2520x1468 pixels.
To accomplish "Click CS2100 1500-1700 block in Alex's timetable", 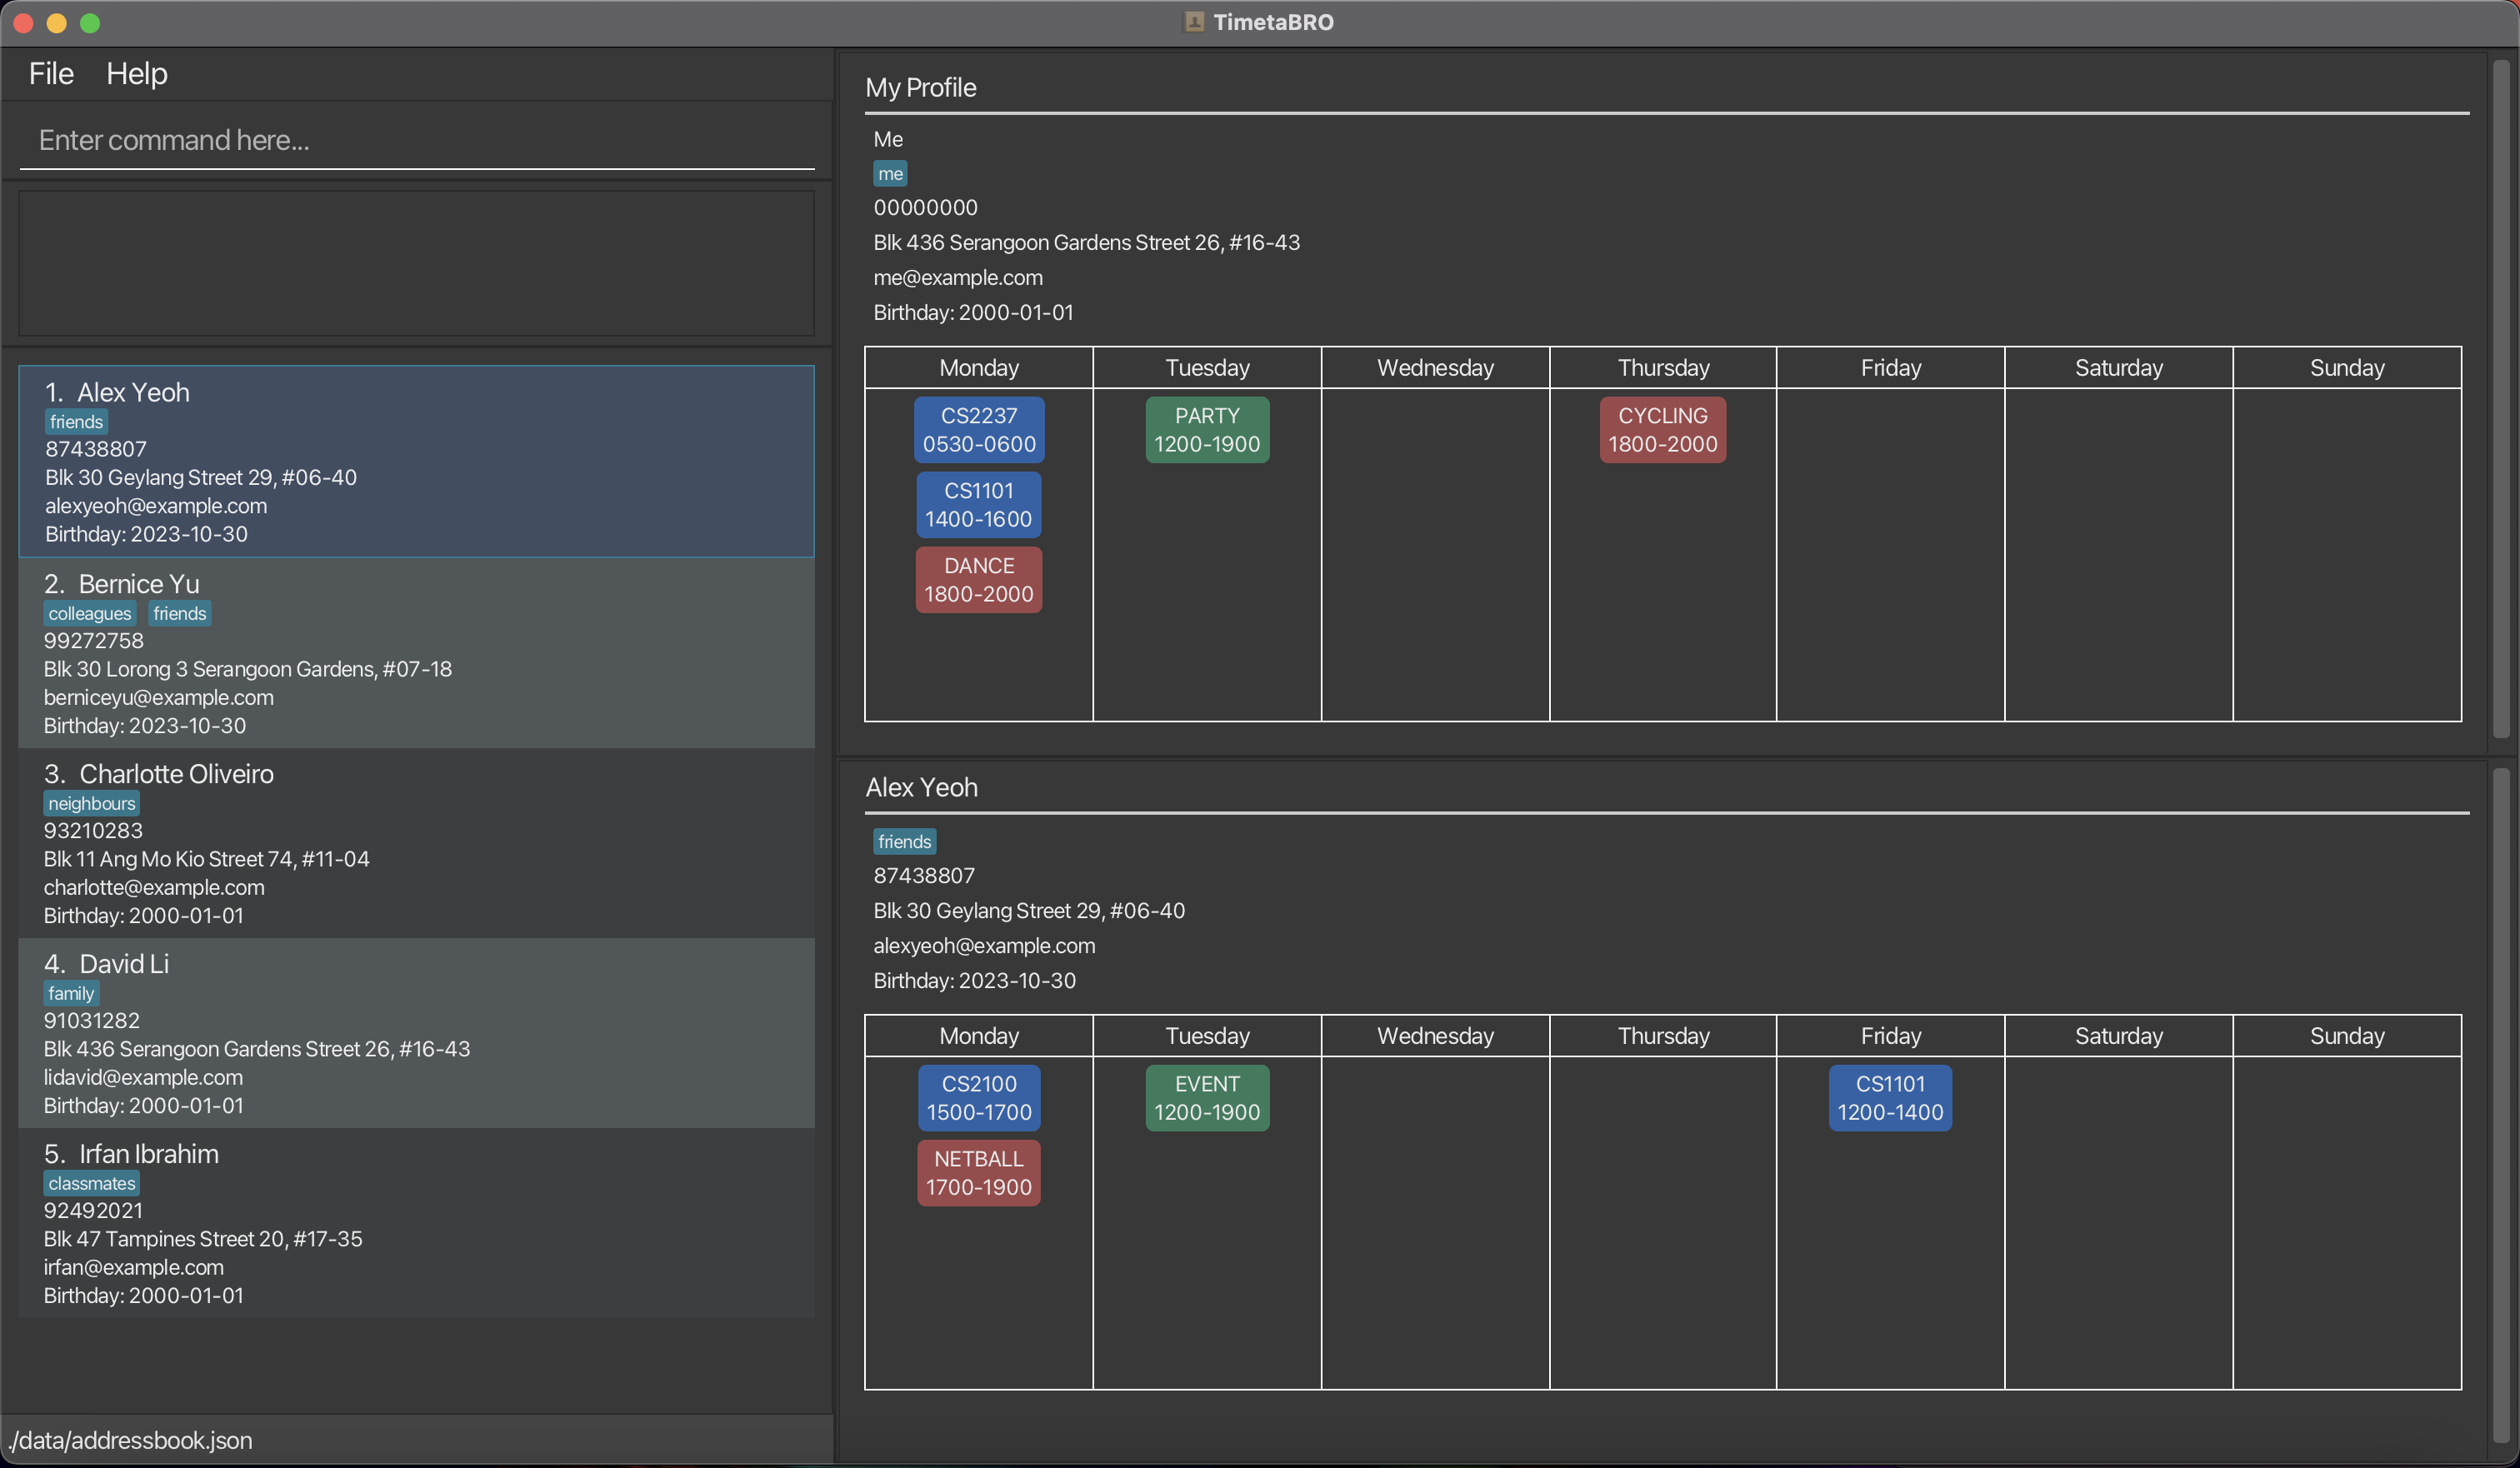I will coord(979,1098).
